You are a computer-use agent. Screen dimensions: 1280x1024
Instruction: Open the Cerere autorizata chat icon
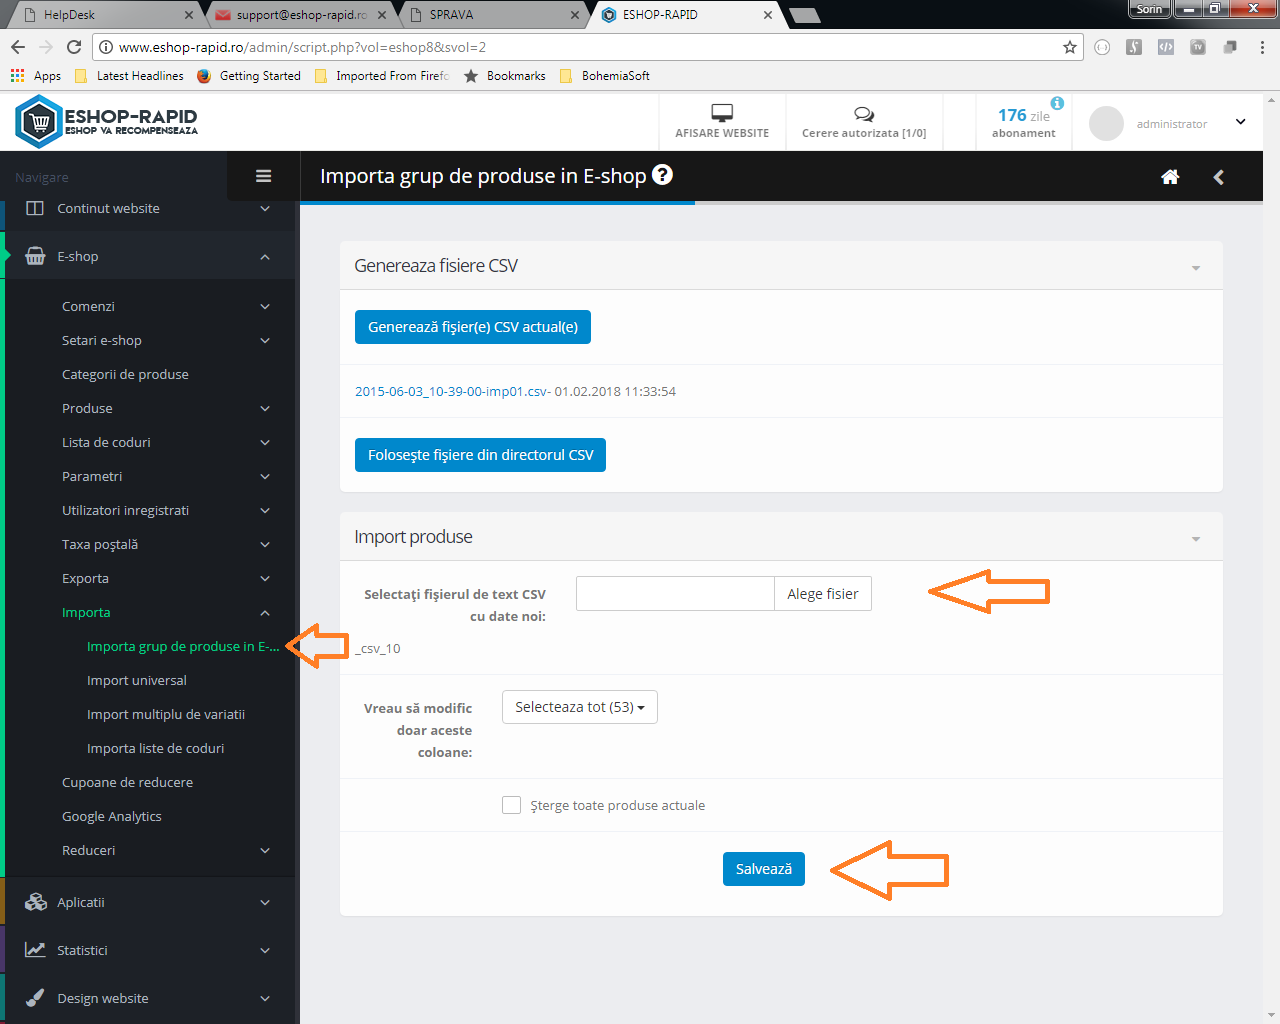click(x=864, y=114)
